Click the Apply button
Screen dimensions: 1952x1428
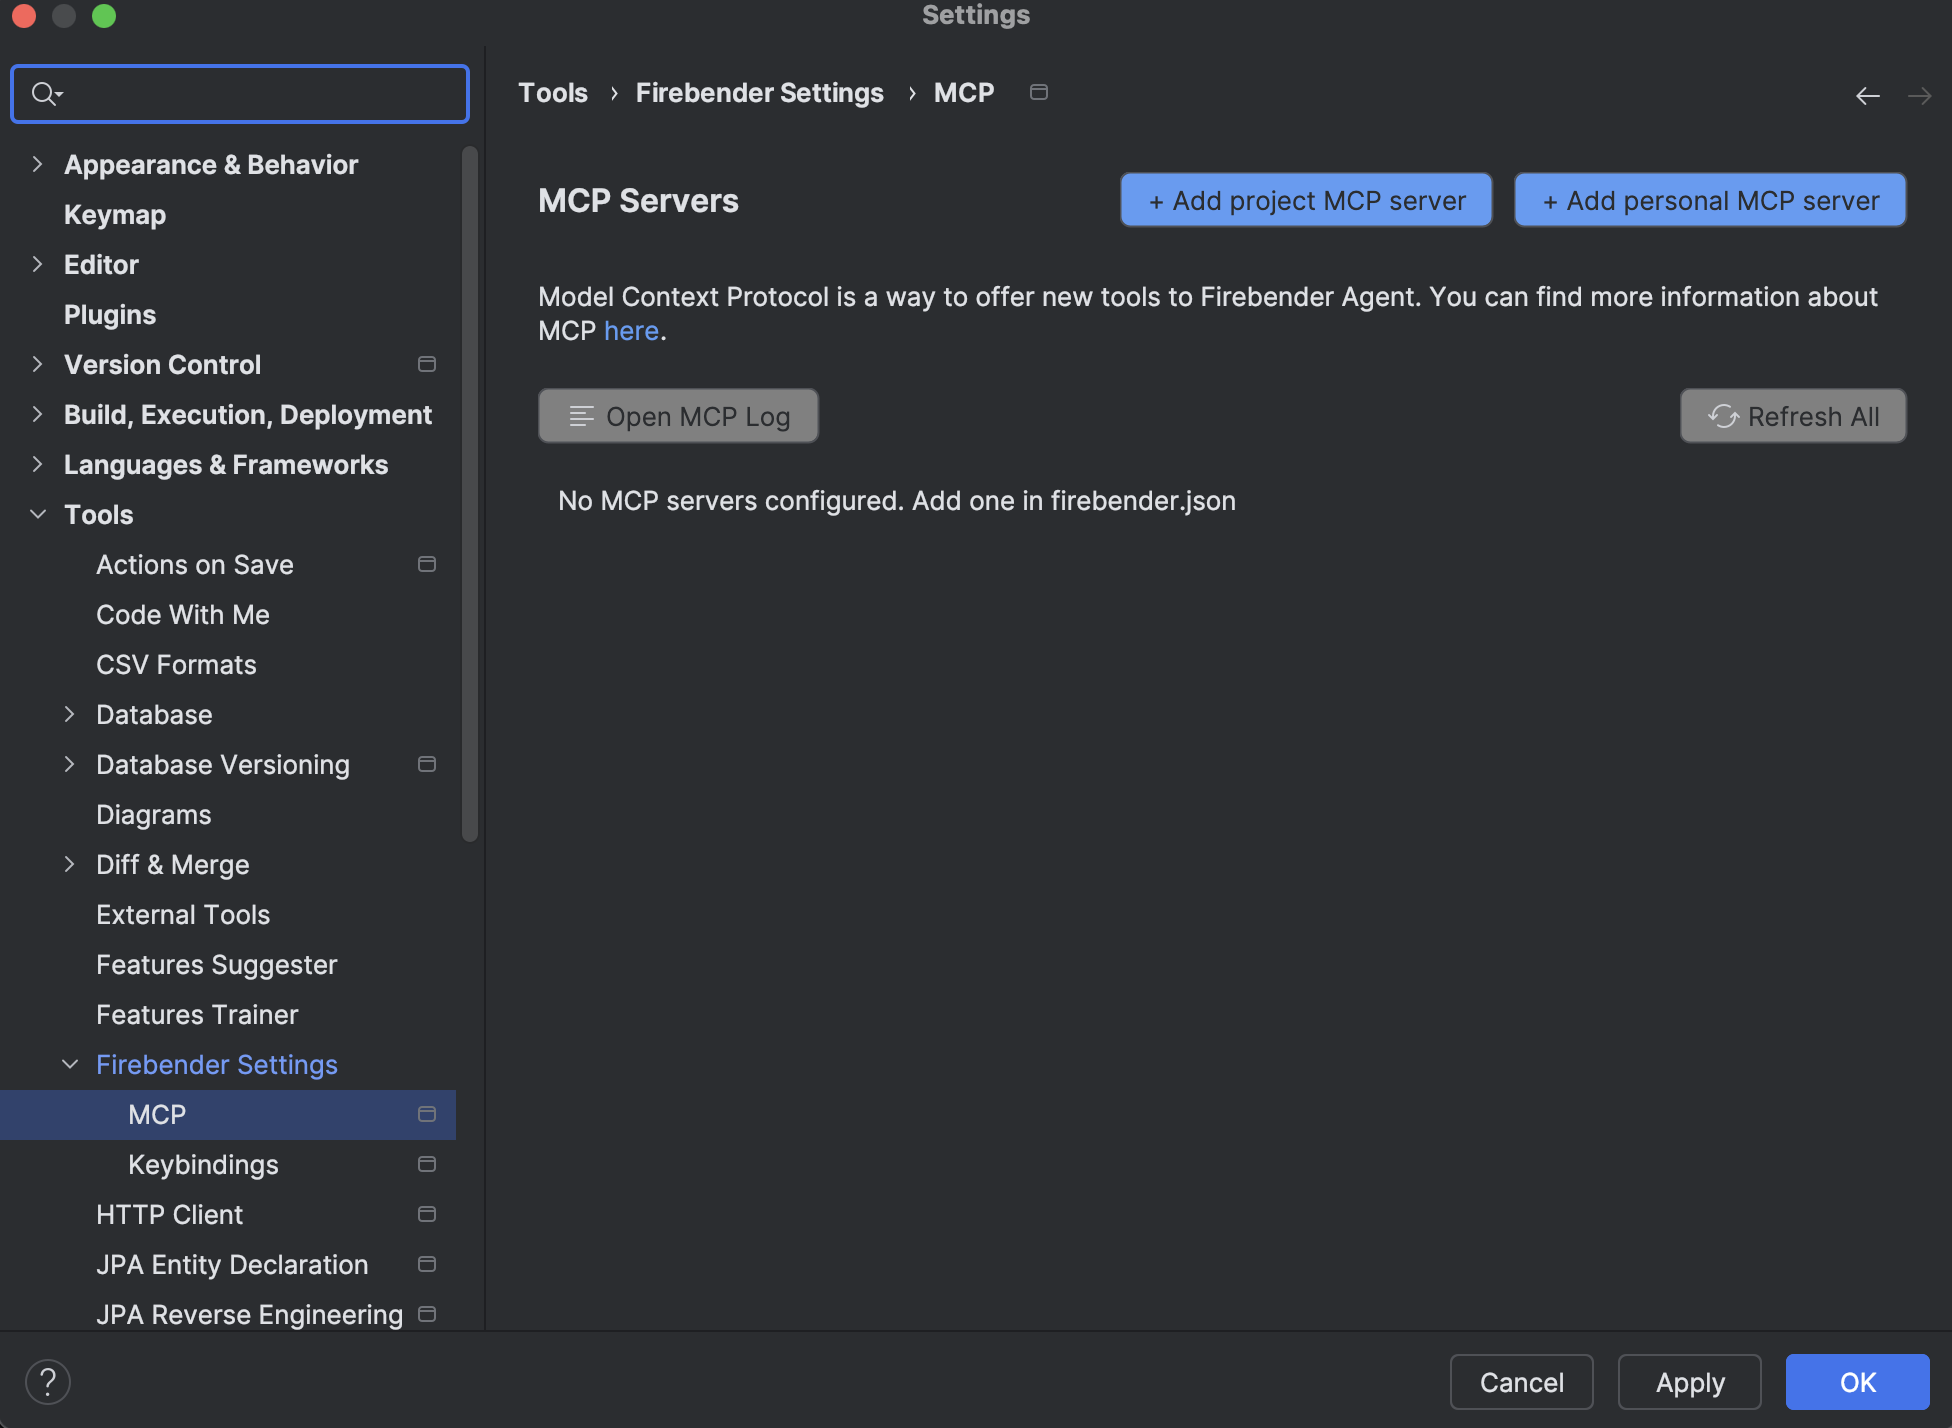pyautogui.click(x=1690, y=1382)
